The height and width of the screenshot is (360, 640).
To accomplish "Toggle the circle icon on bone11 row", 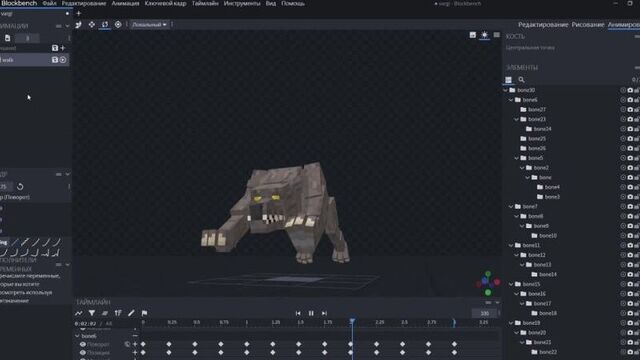I will pyautogui.click(x=623, y=245).
